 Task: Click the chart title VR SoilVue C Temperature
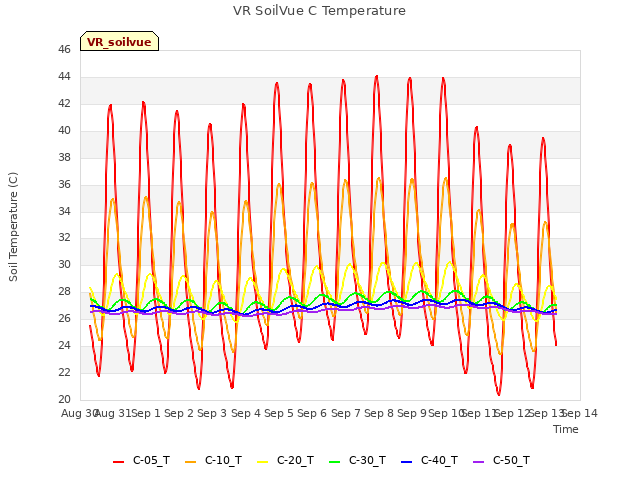[x=319, y=11]
